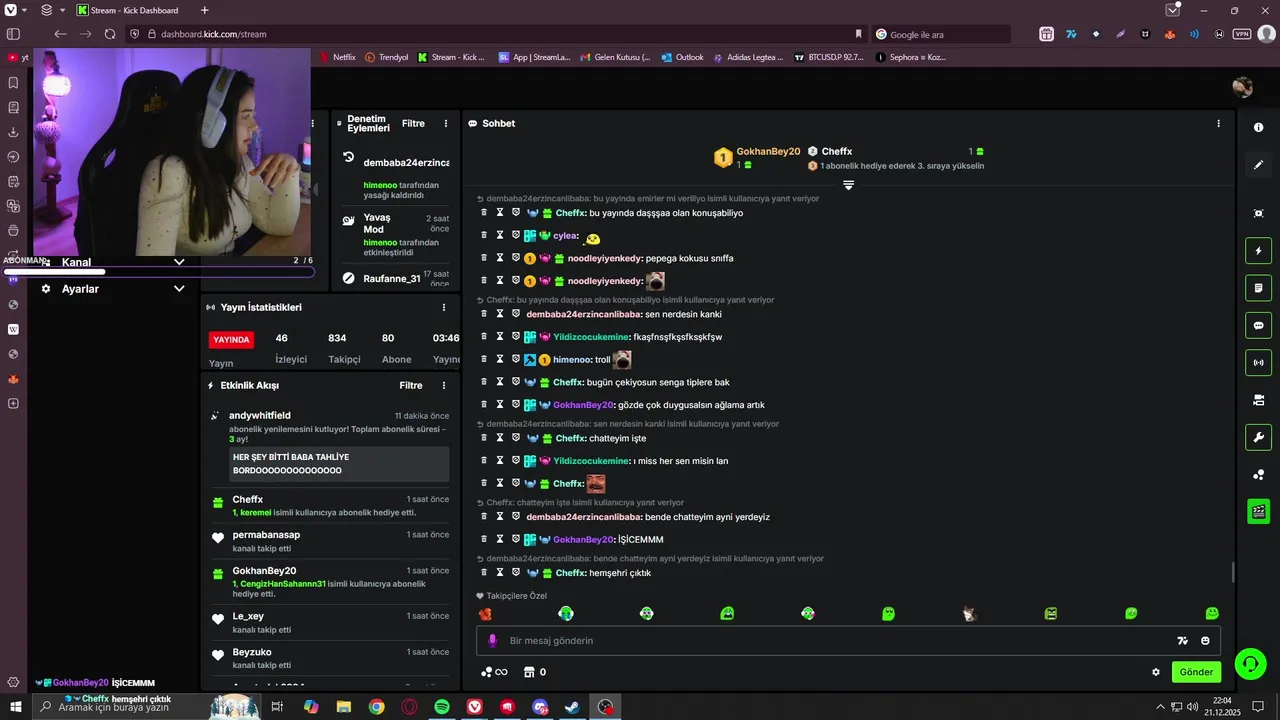The height and width of the screenshot is (720, 1280).
Task: Click the VPN button in browser toolbar
Action: coord(1242,34)
